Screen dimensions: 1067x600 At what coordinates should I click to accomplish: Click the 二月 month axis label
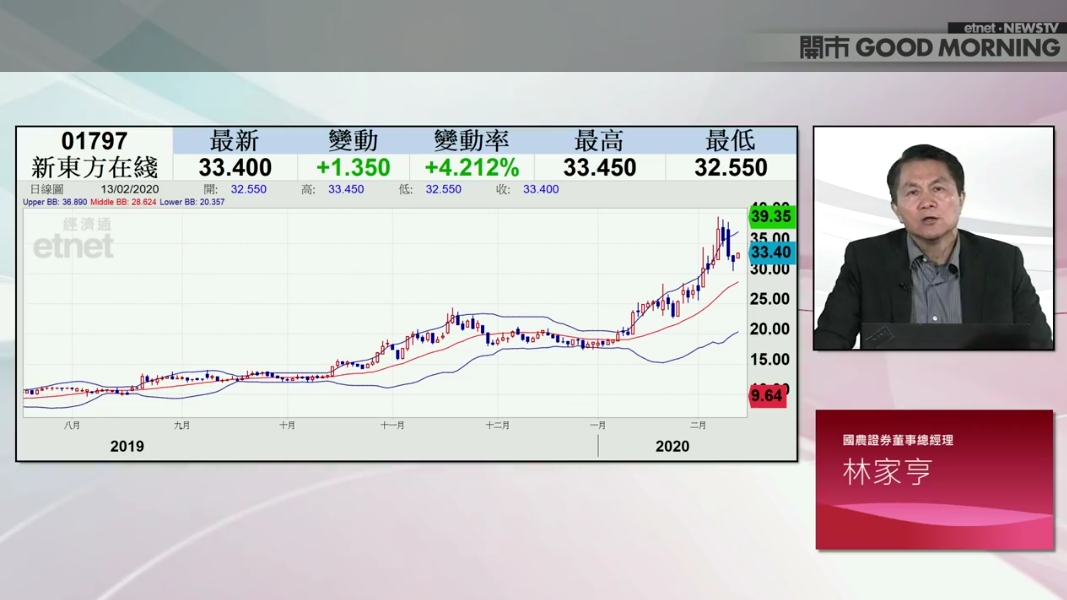[698, 425]
